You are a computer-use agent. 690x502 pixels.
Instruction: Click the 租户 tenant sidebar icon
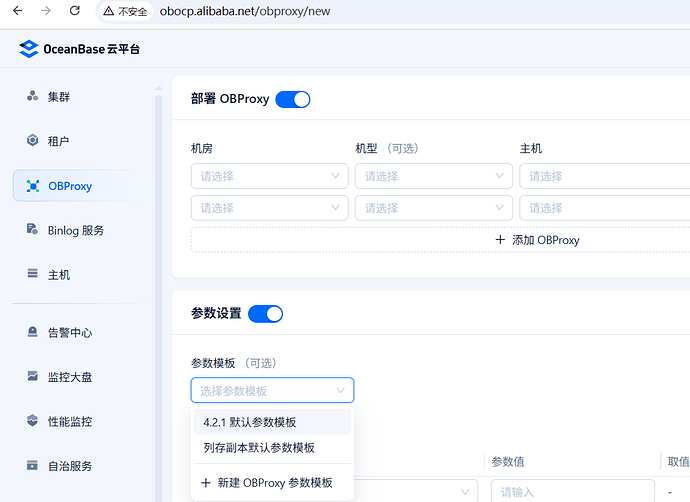click(32, 140)
